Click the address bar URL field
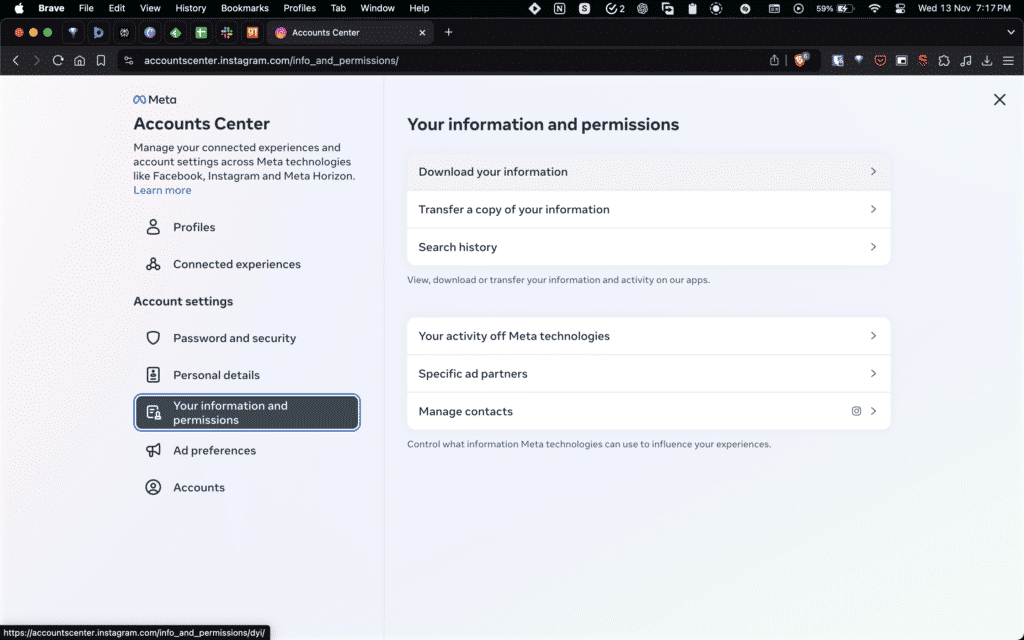1024x640 pixels. [444, 60]
